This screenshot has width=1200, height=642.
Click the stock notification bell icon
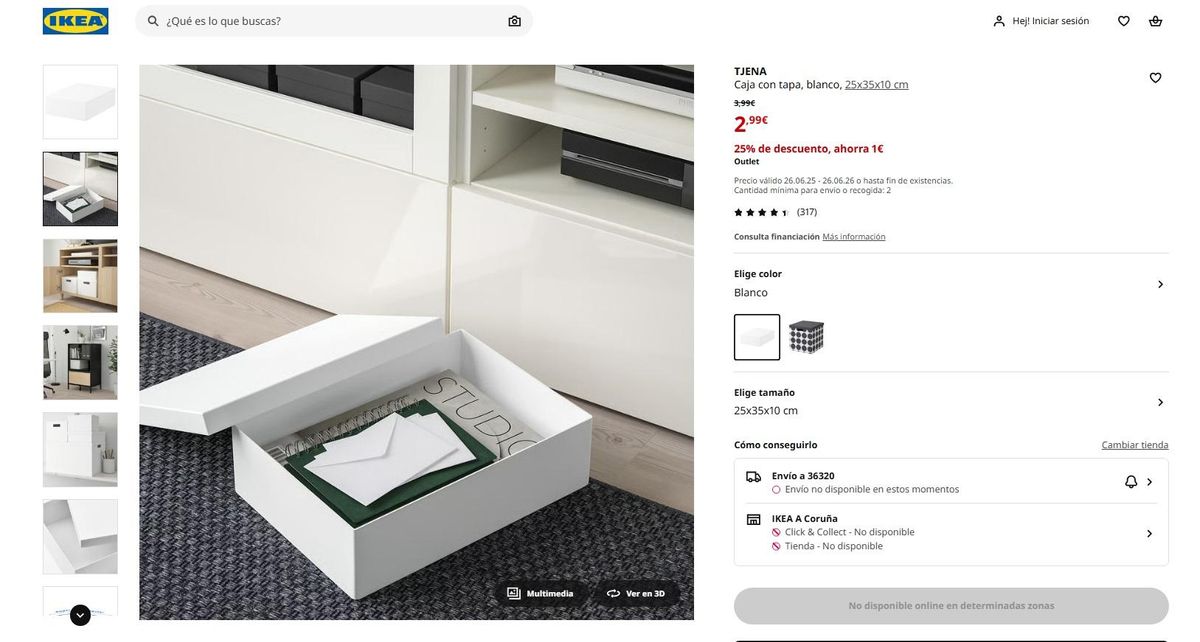pos(1131,482)
